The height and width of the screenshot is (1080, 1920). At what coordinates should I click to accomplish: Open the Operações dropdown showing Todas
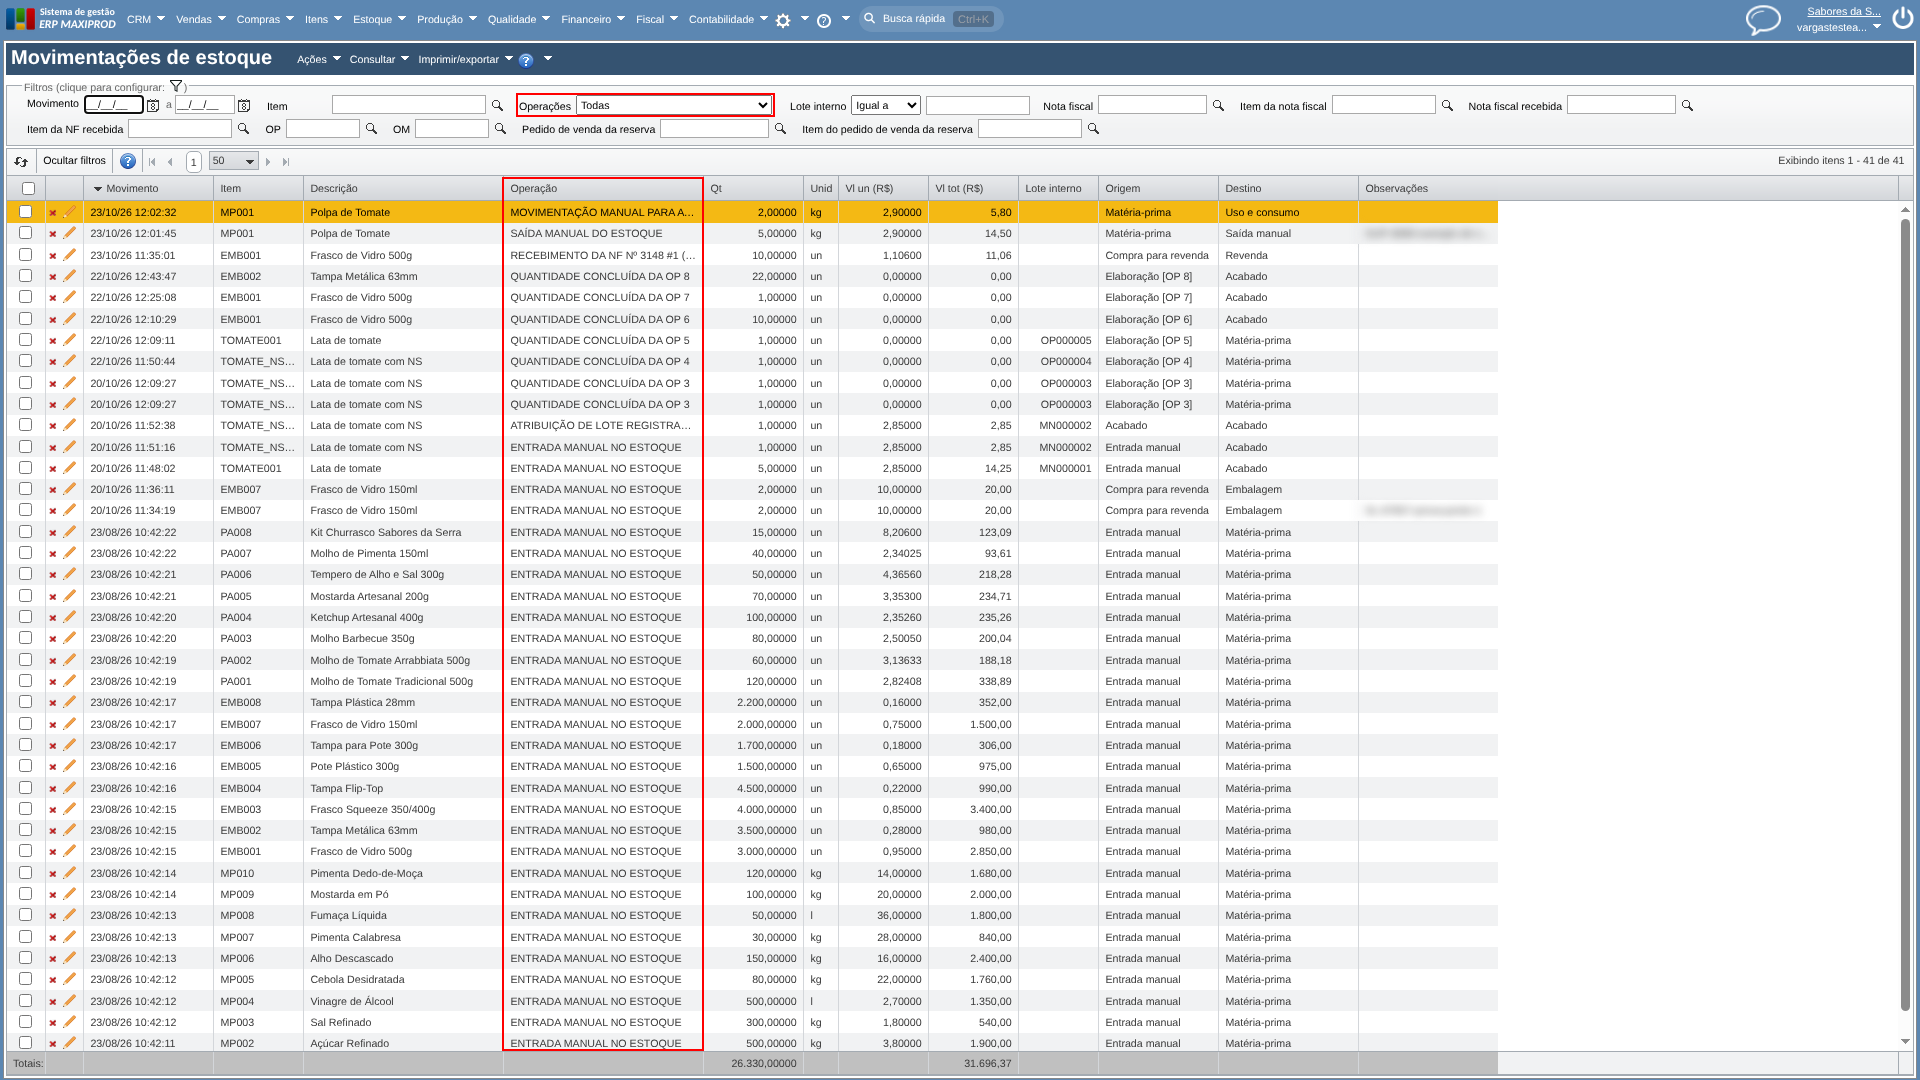[673, 105]
